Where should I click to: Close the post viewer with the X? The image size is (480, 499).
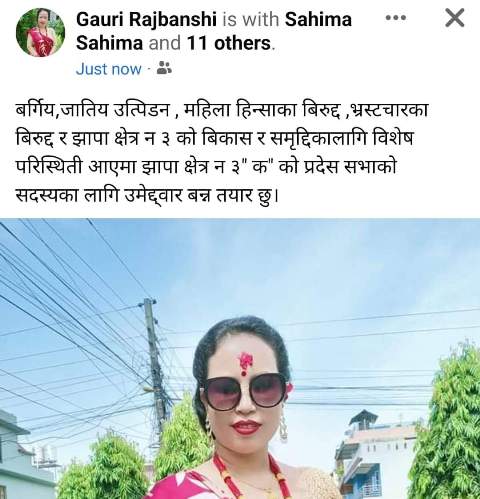455,18
